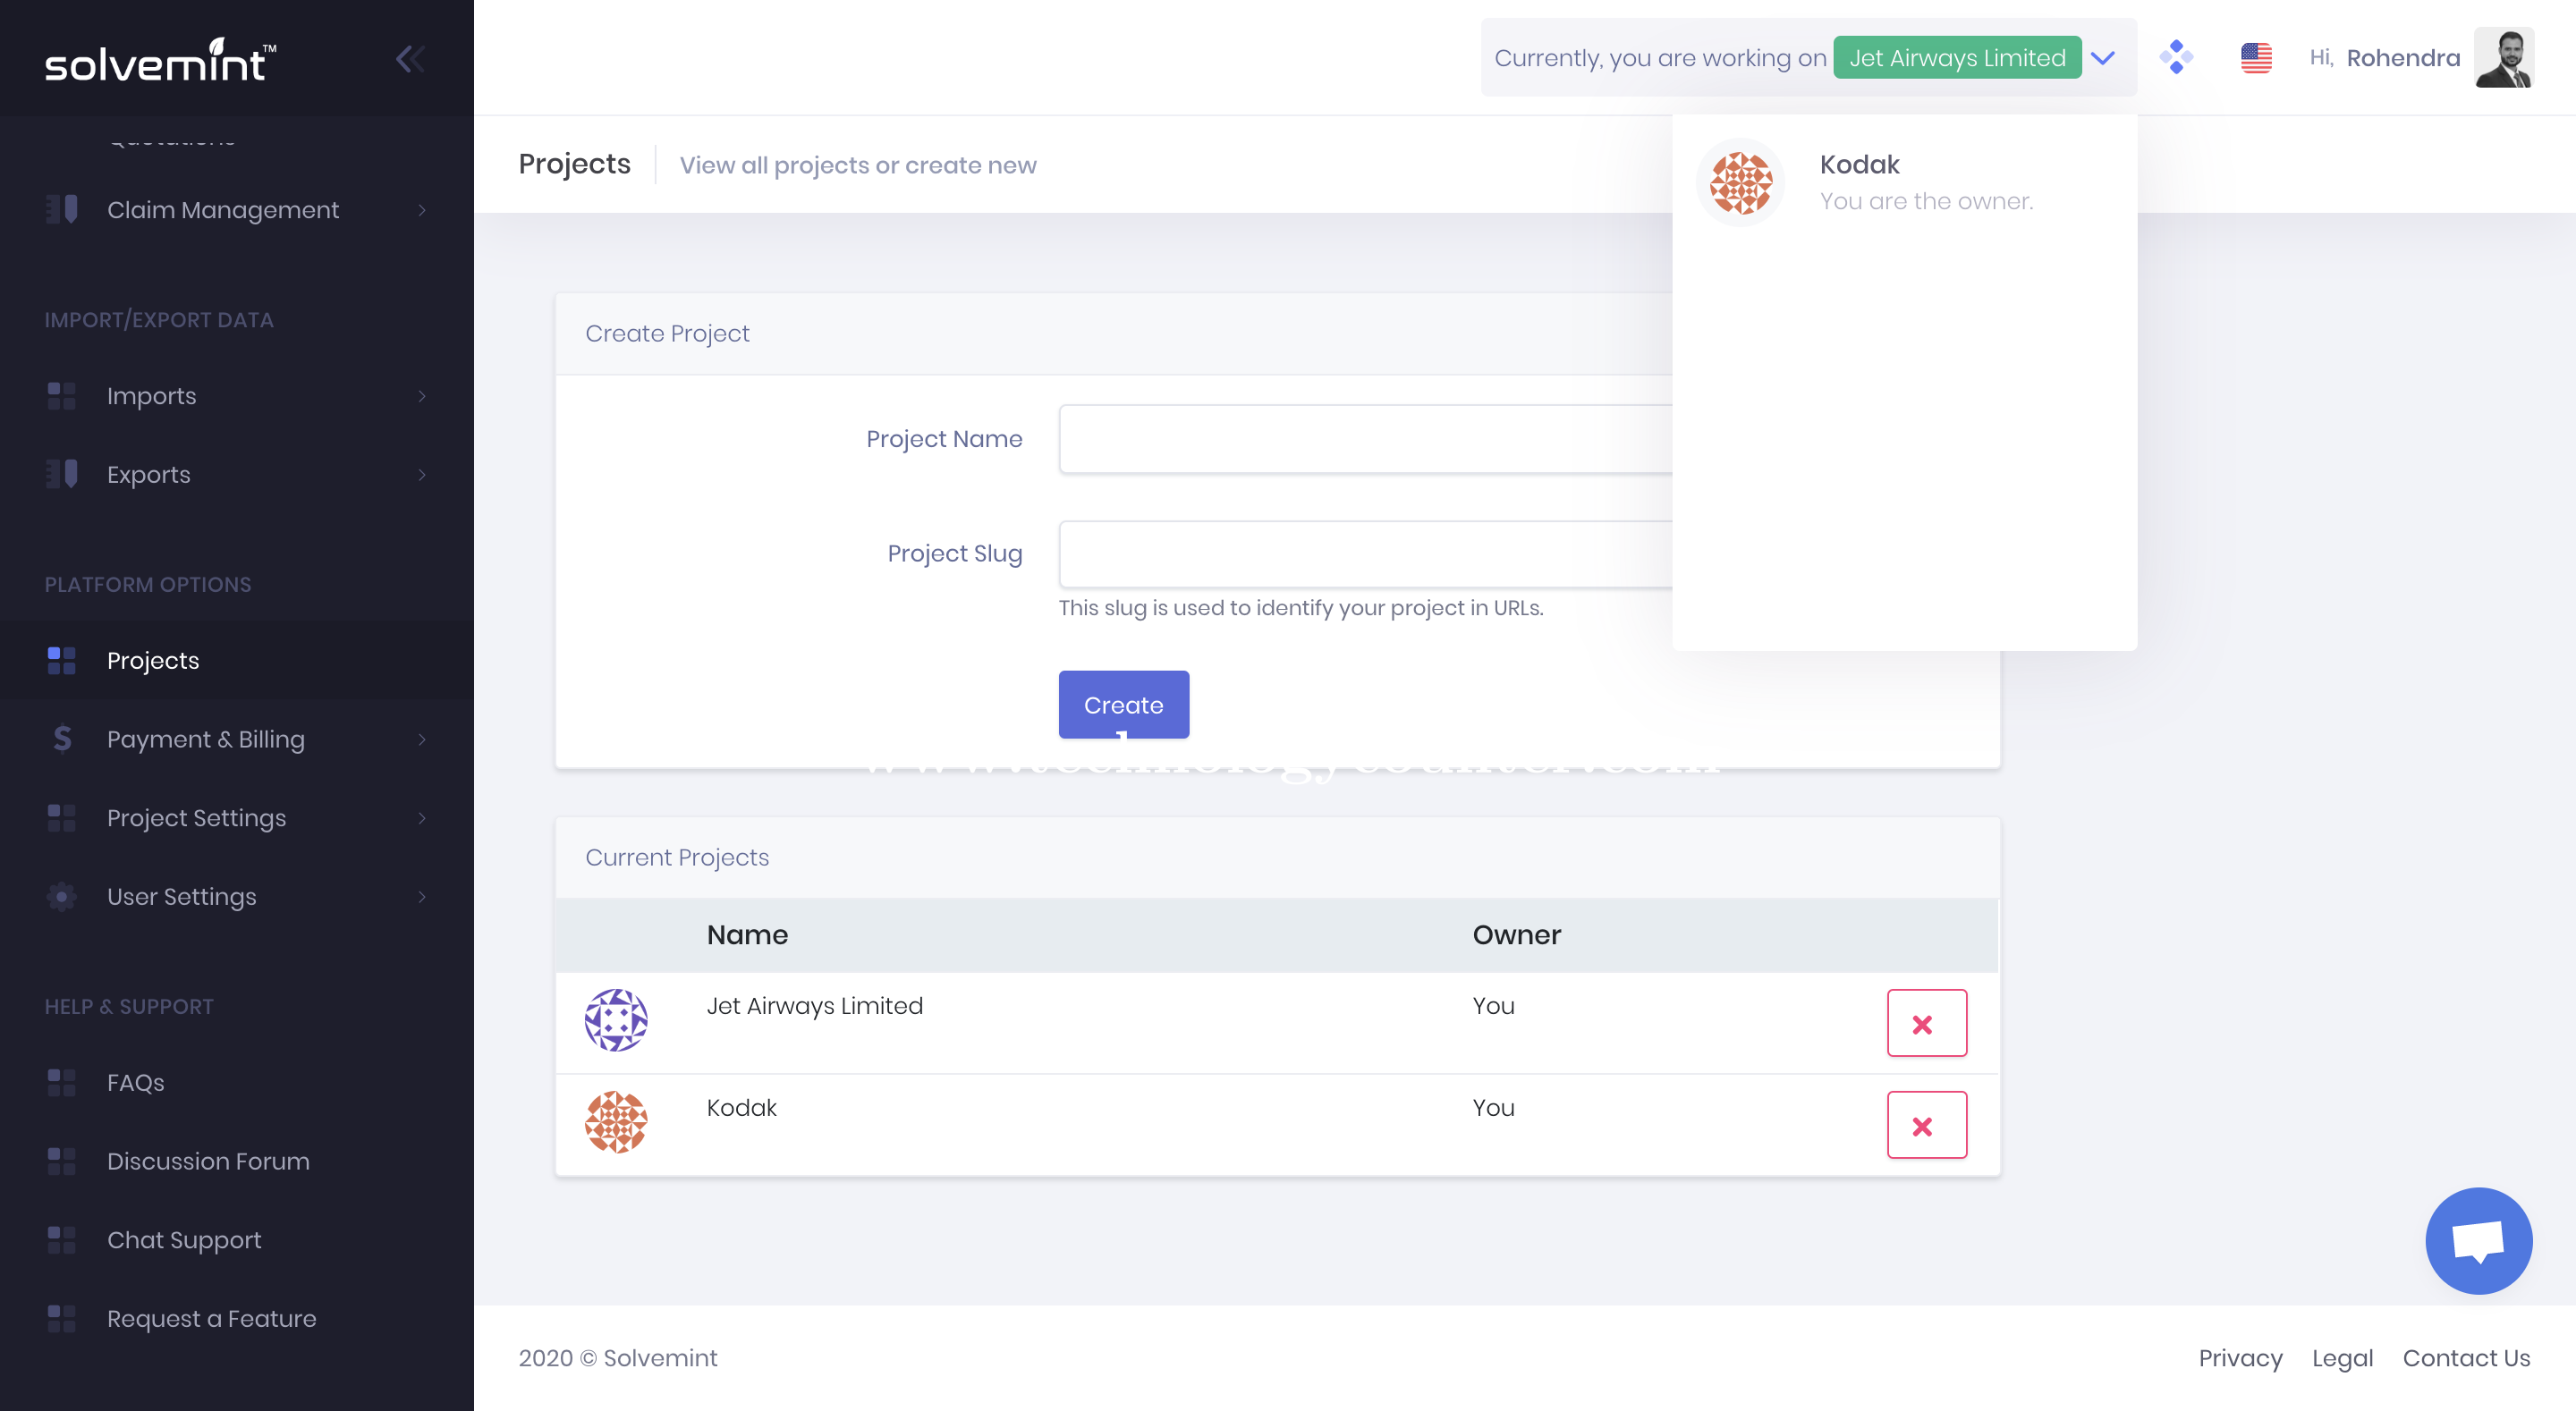This screenshot has height=1411, width=2576.
Task: Open Discussion Forum menu item
Action: pos(237,1161)
